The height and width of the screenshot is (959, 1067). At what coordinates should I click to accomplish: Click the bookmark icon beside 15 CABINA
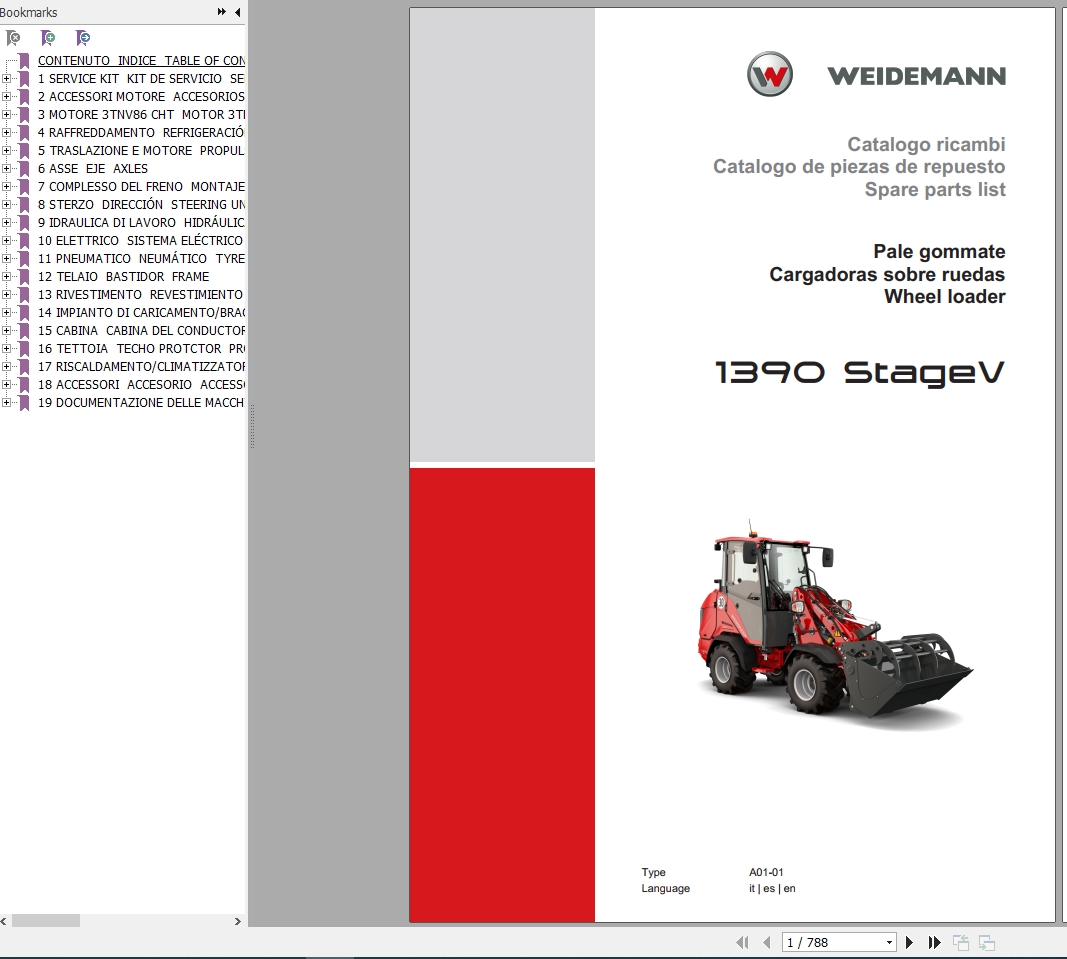tap(24, 331)
